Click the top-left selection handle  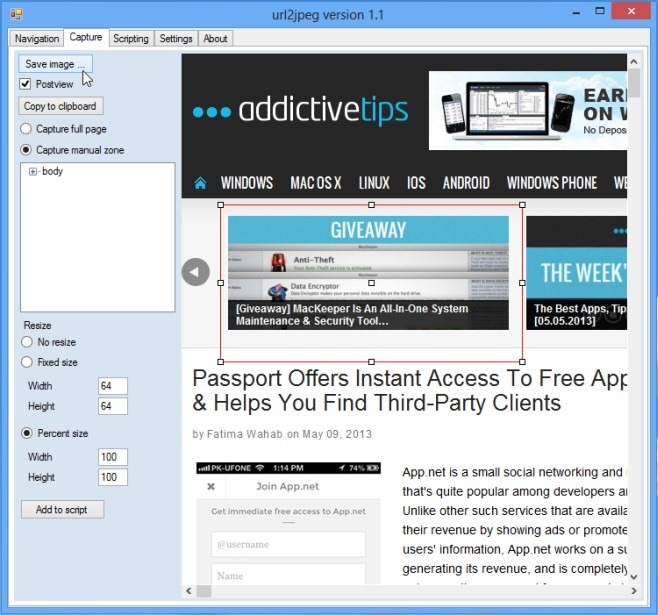coord(221,205)
